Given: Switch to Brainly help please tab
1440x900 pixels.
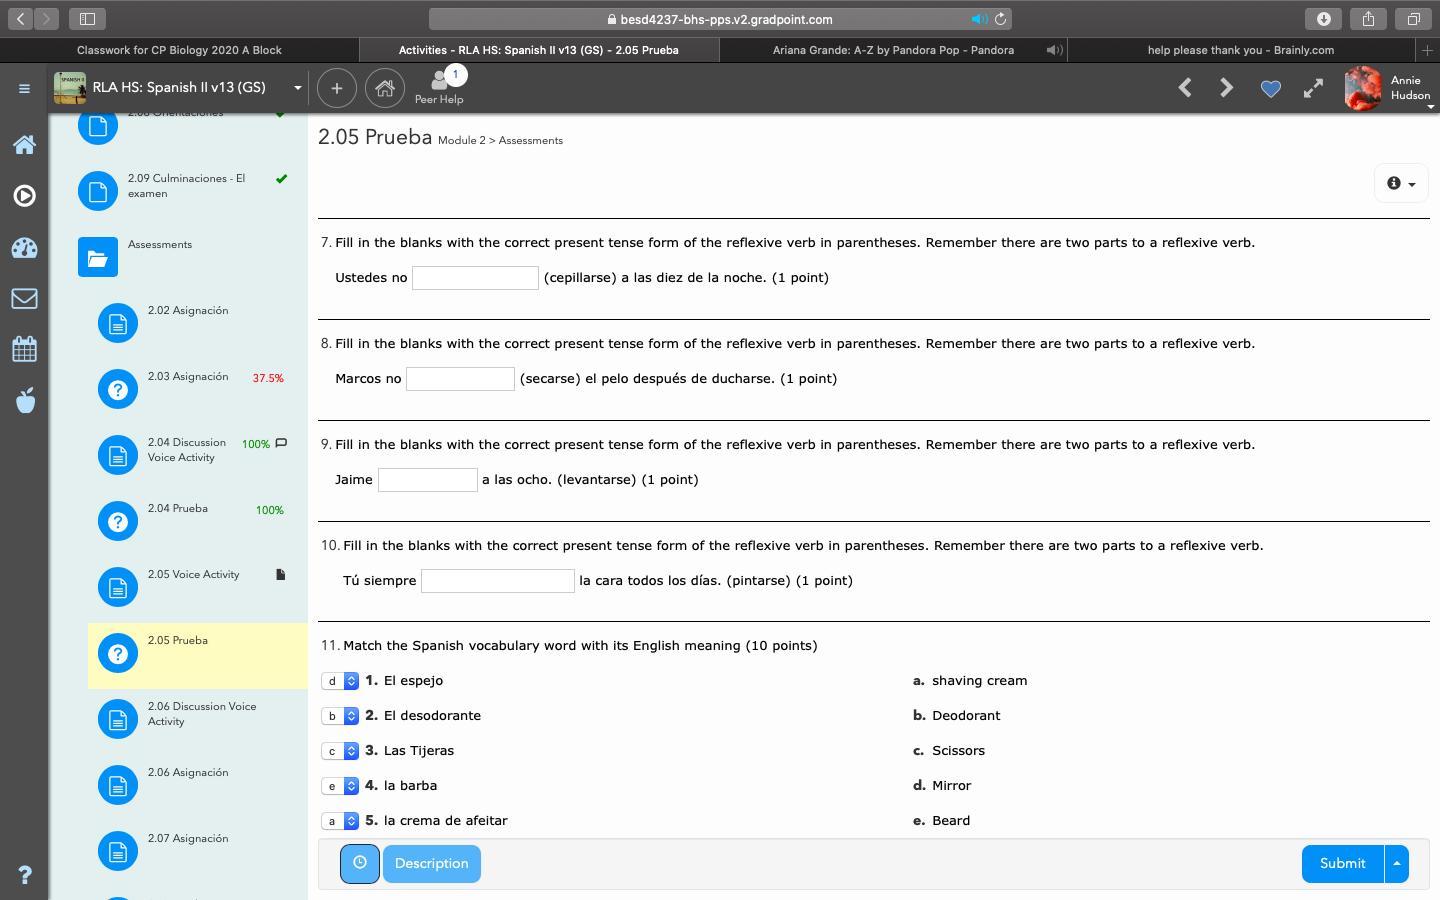Looking at the screenshot, I should tap(1240, 50).
